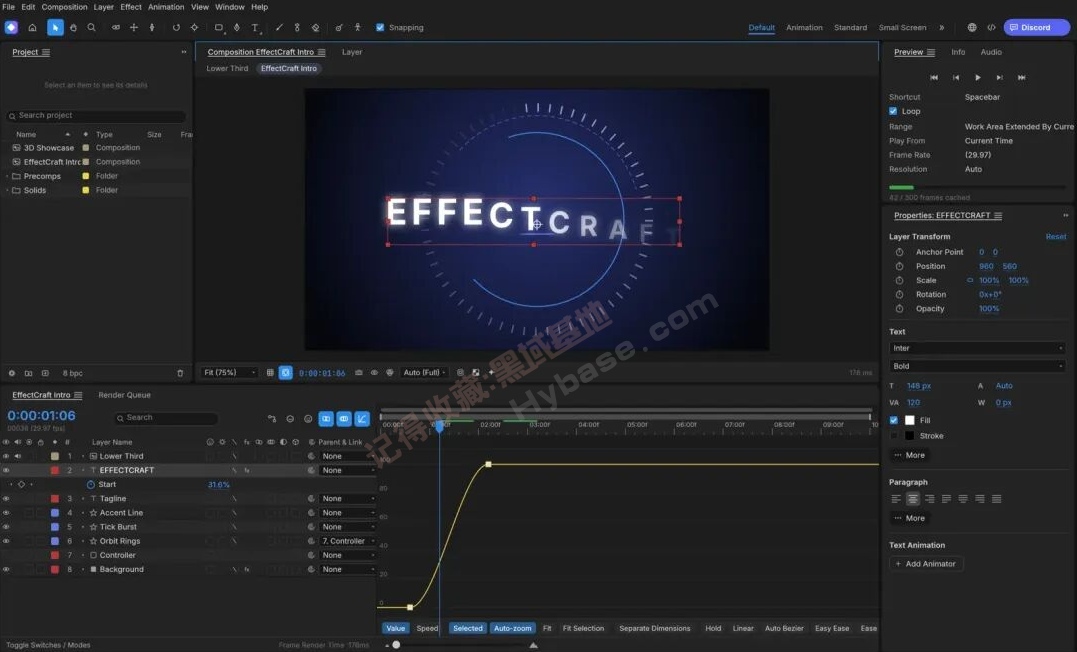Select the Hand tool in the toolbar
Viewport: 1077px width, 652px height.
[73, 27]
